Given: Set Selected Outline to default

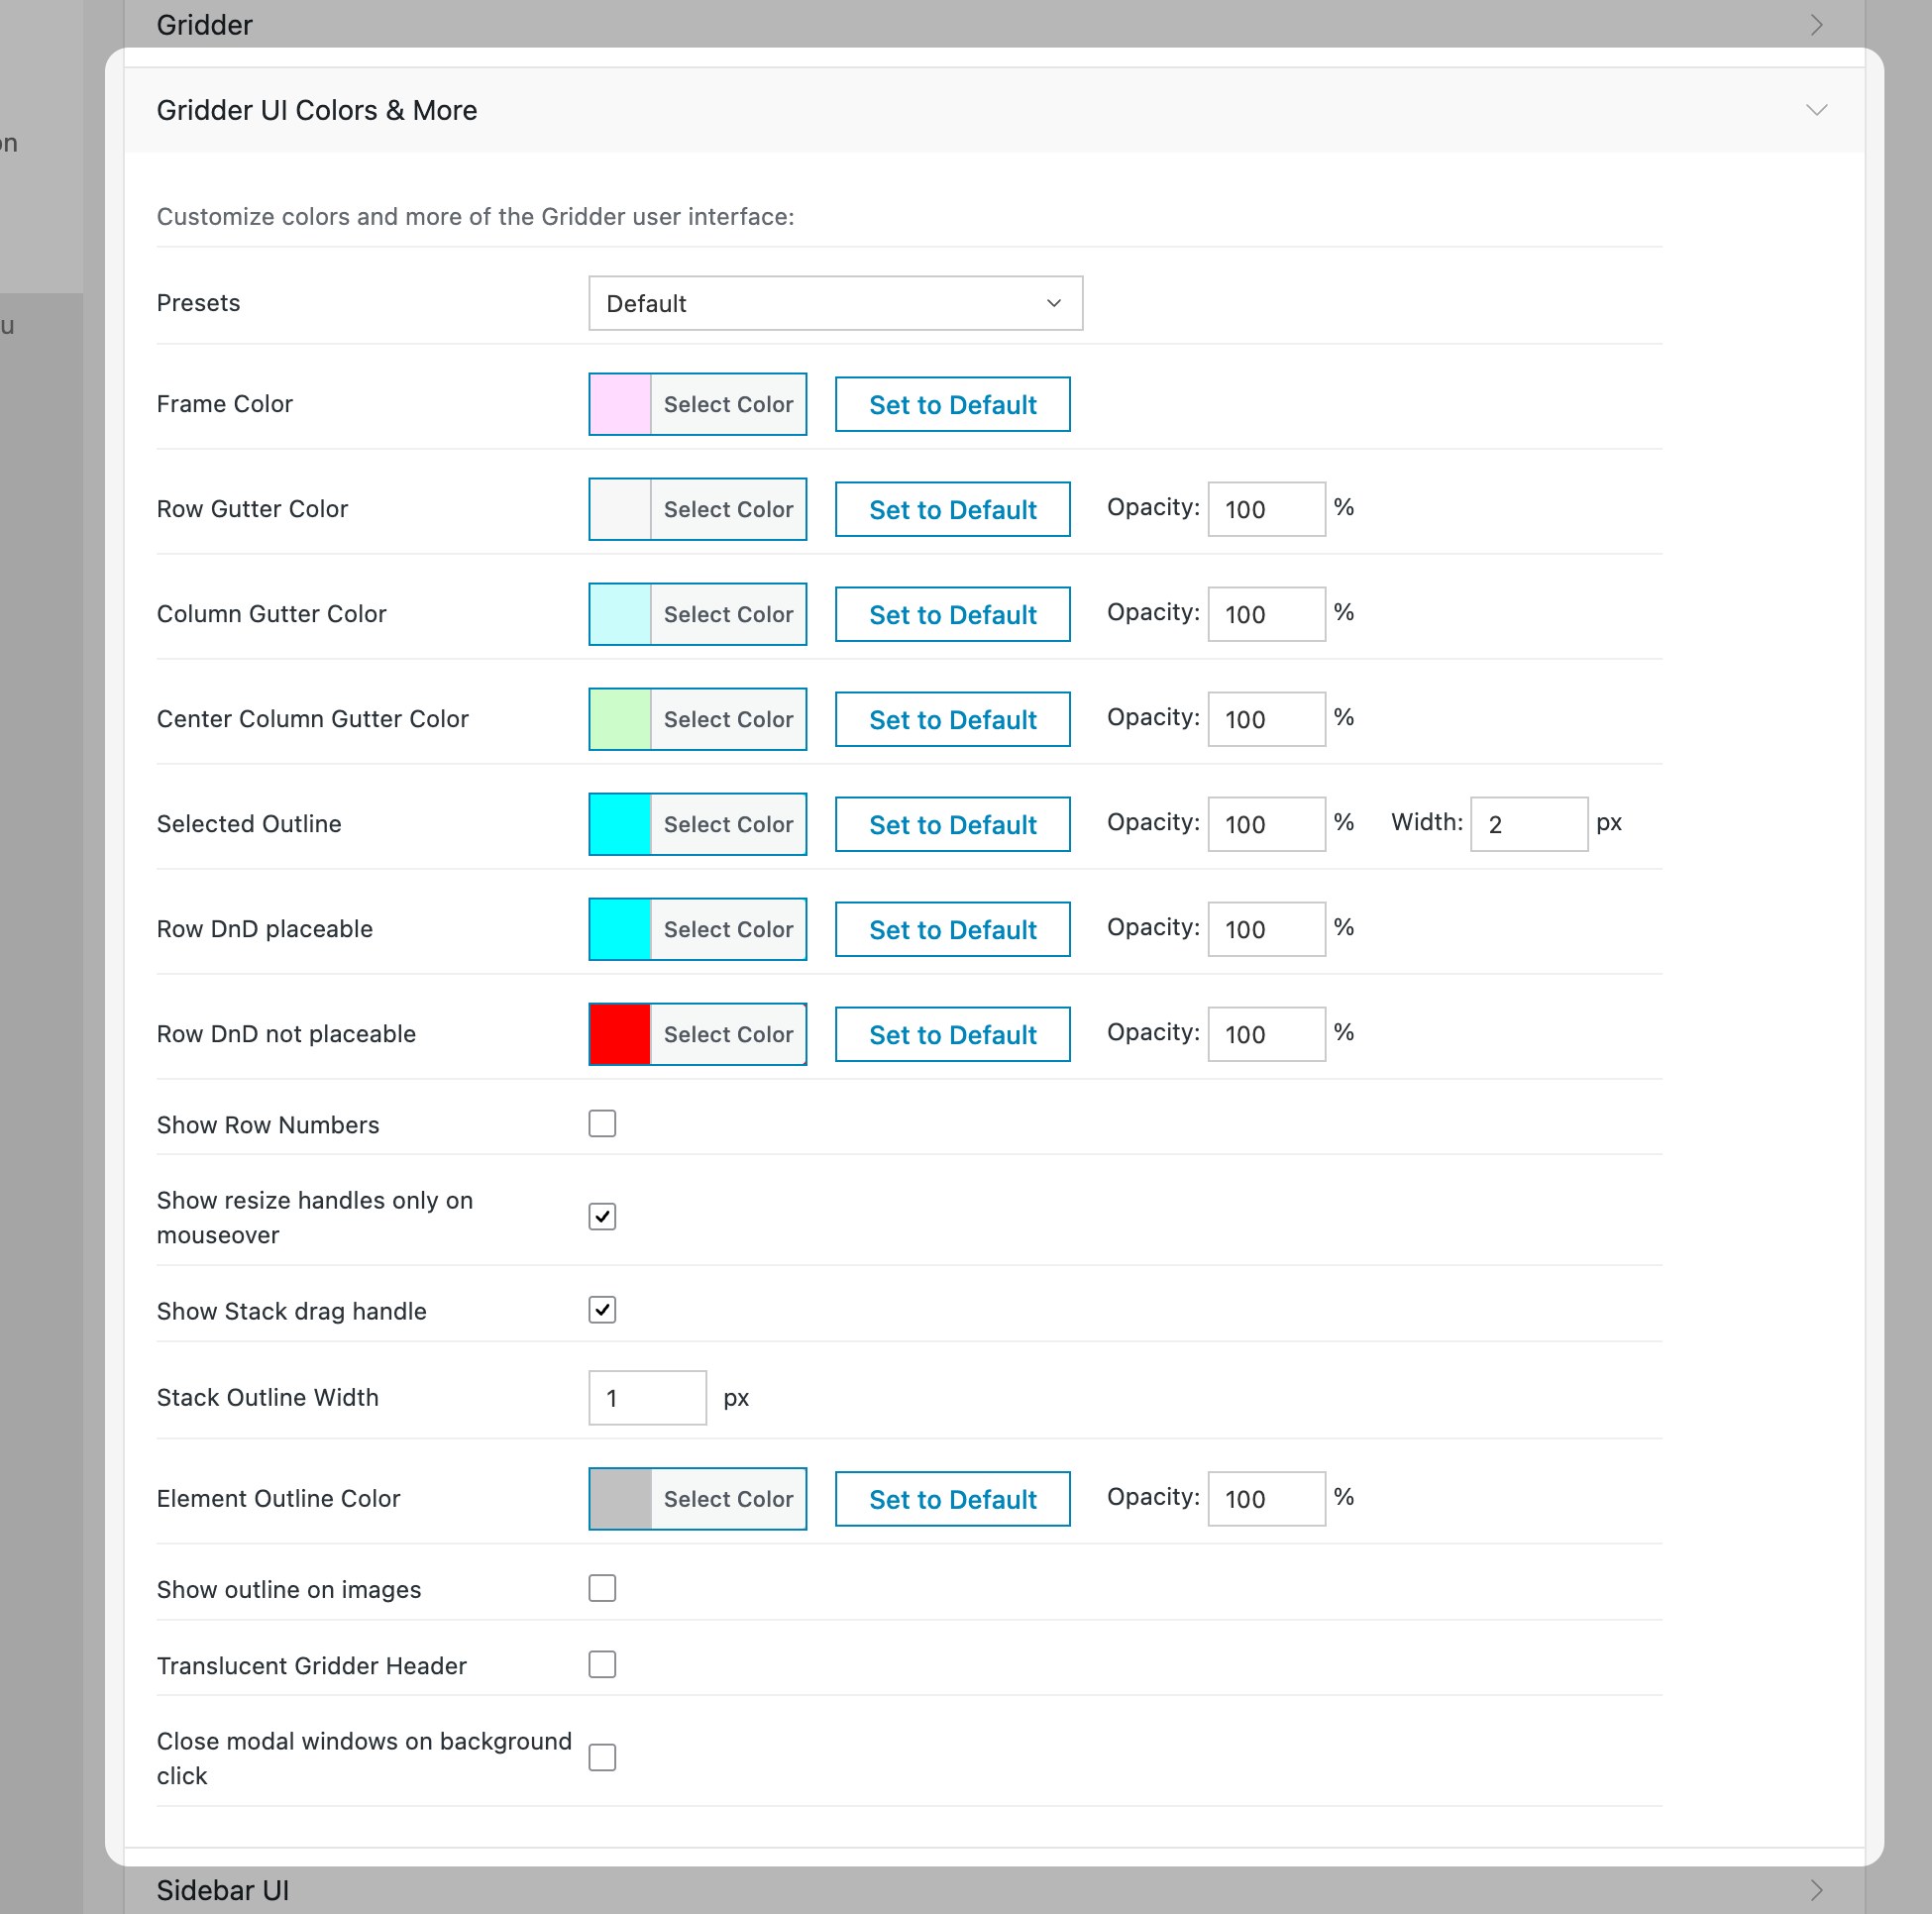Looking at the screenshot, I should [x=953, y=824].
